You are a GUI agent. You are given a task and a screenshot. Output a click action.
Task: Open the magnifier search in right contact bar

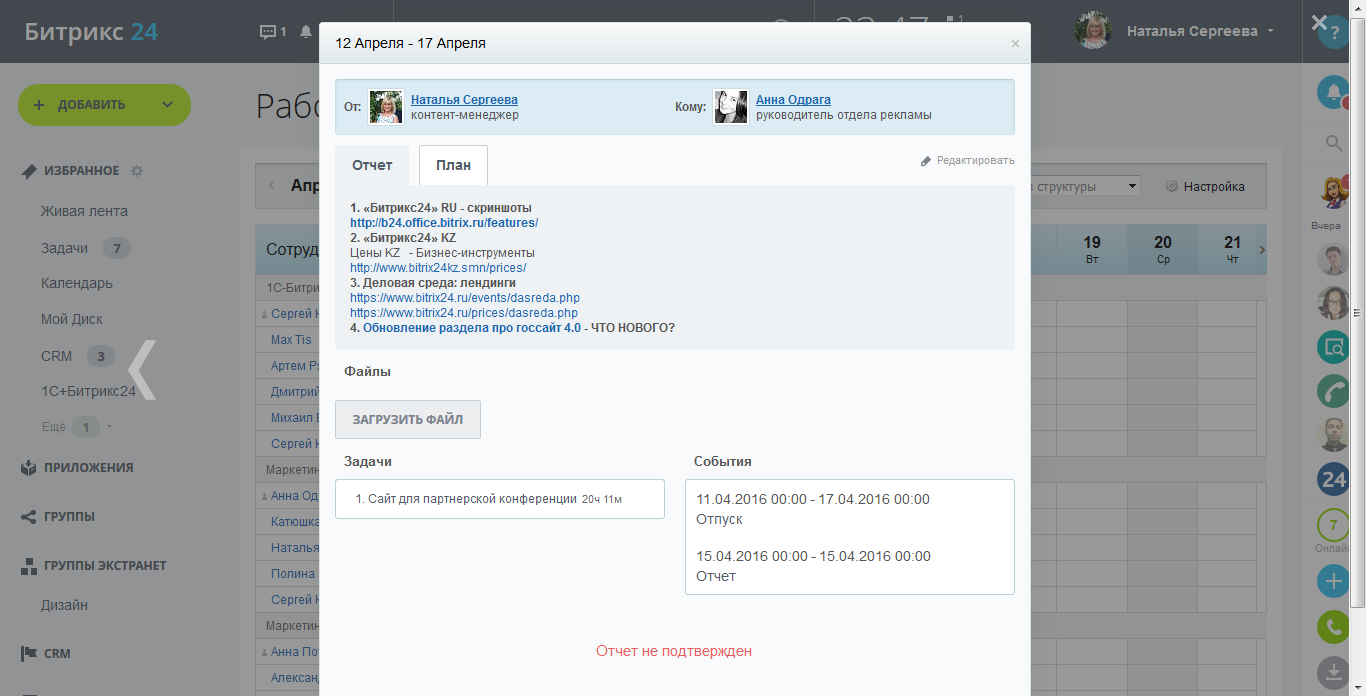1333,144
